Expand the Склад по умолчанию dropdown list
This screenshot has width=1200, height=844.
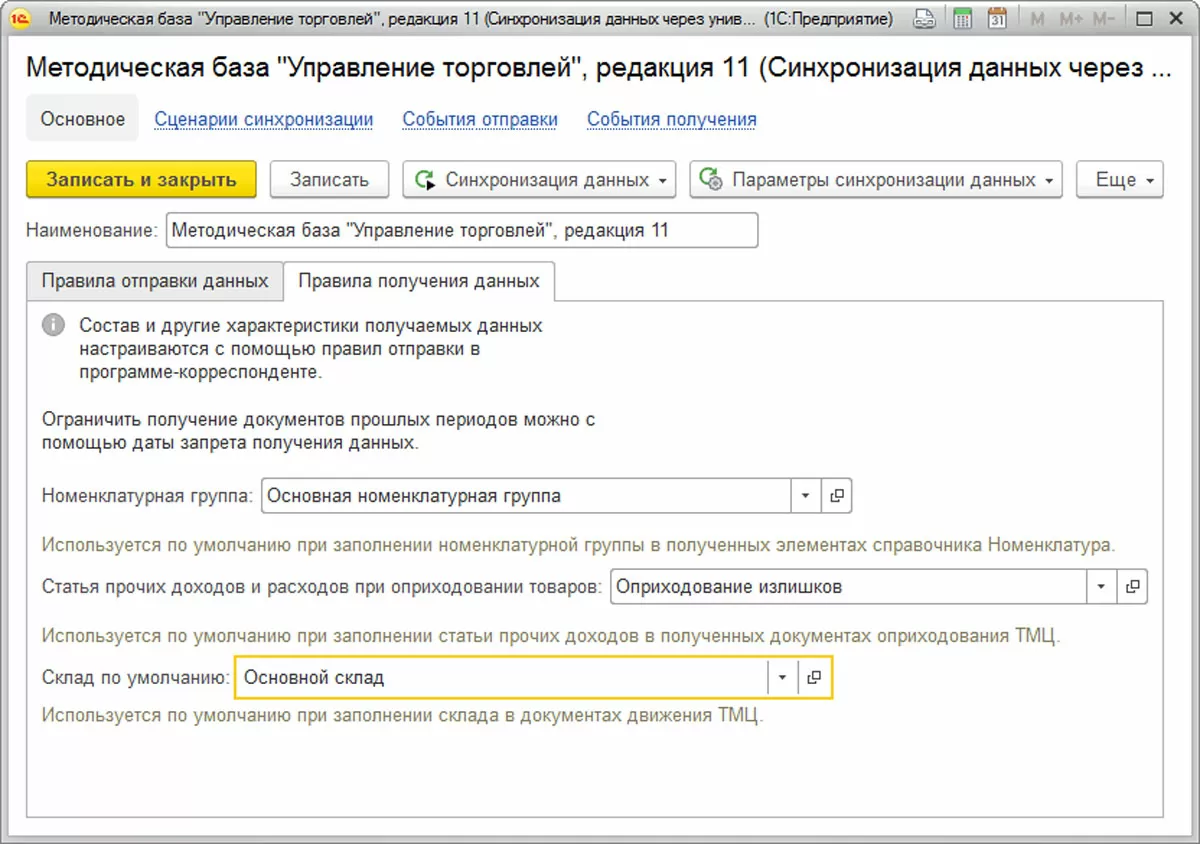click(783, 677)
